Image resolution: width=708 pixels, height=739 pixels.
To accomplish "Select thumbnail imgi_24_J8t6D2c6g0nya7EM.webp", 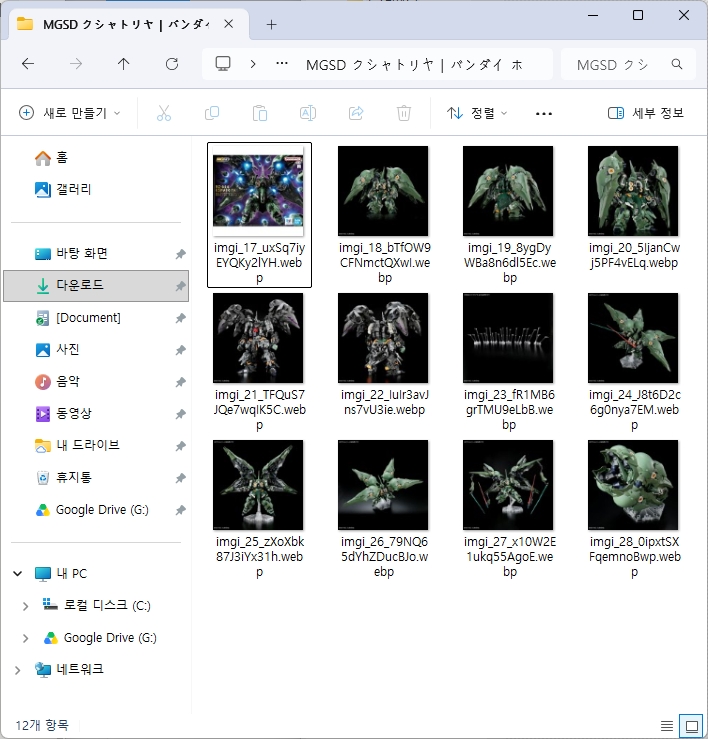I will 633,338.
